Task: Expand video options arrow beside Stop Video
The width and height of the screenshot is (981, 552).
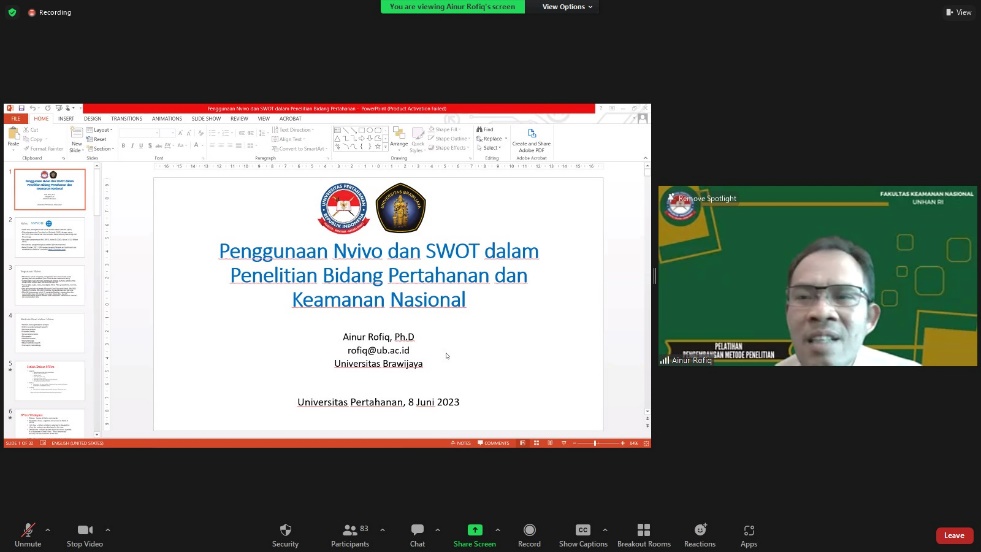Action: (108, 530)
